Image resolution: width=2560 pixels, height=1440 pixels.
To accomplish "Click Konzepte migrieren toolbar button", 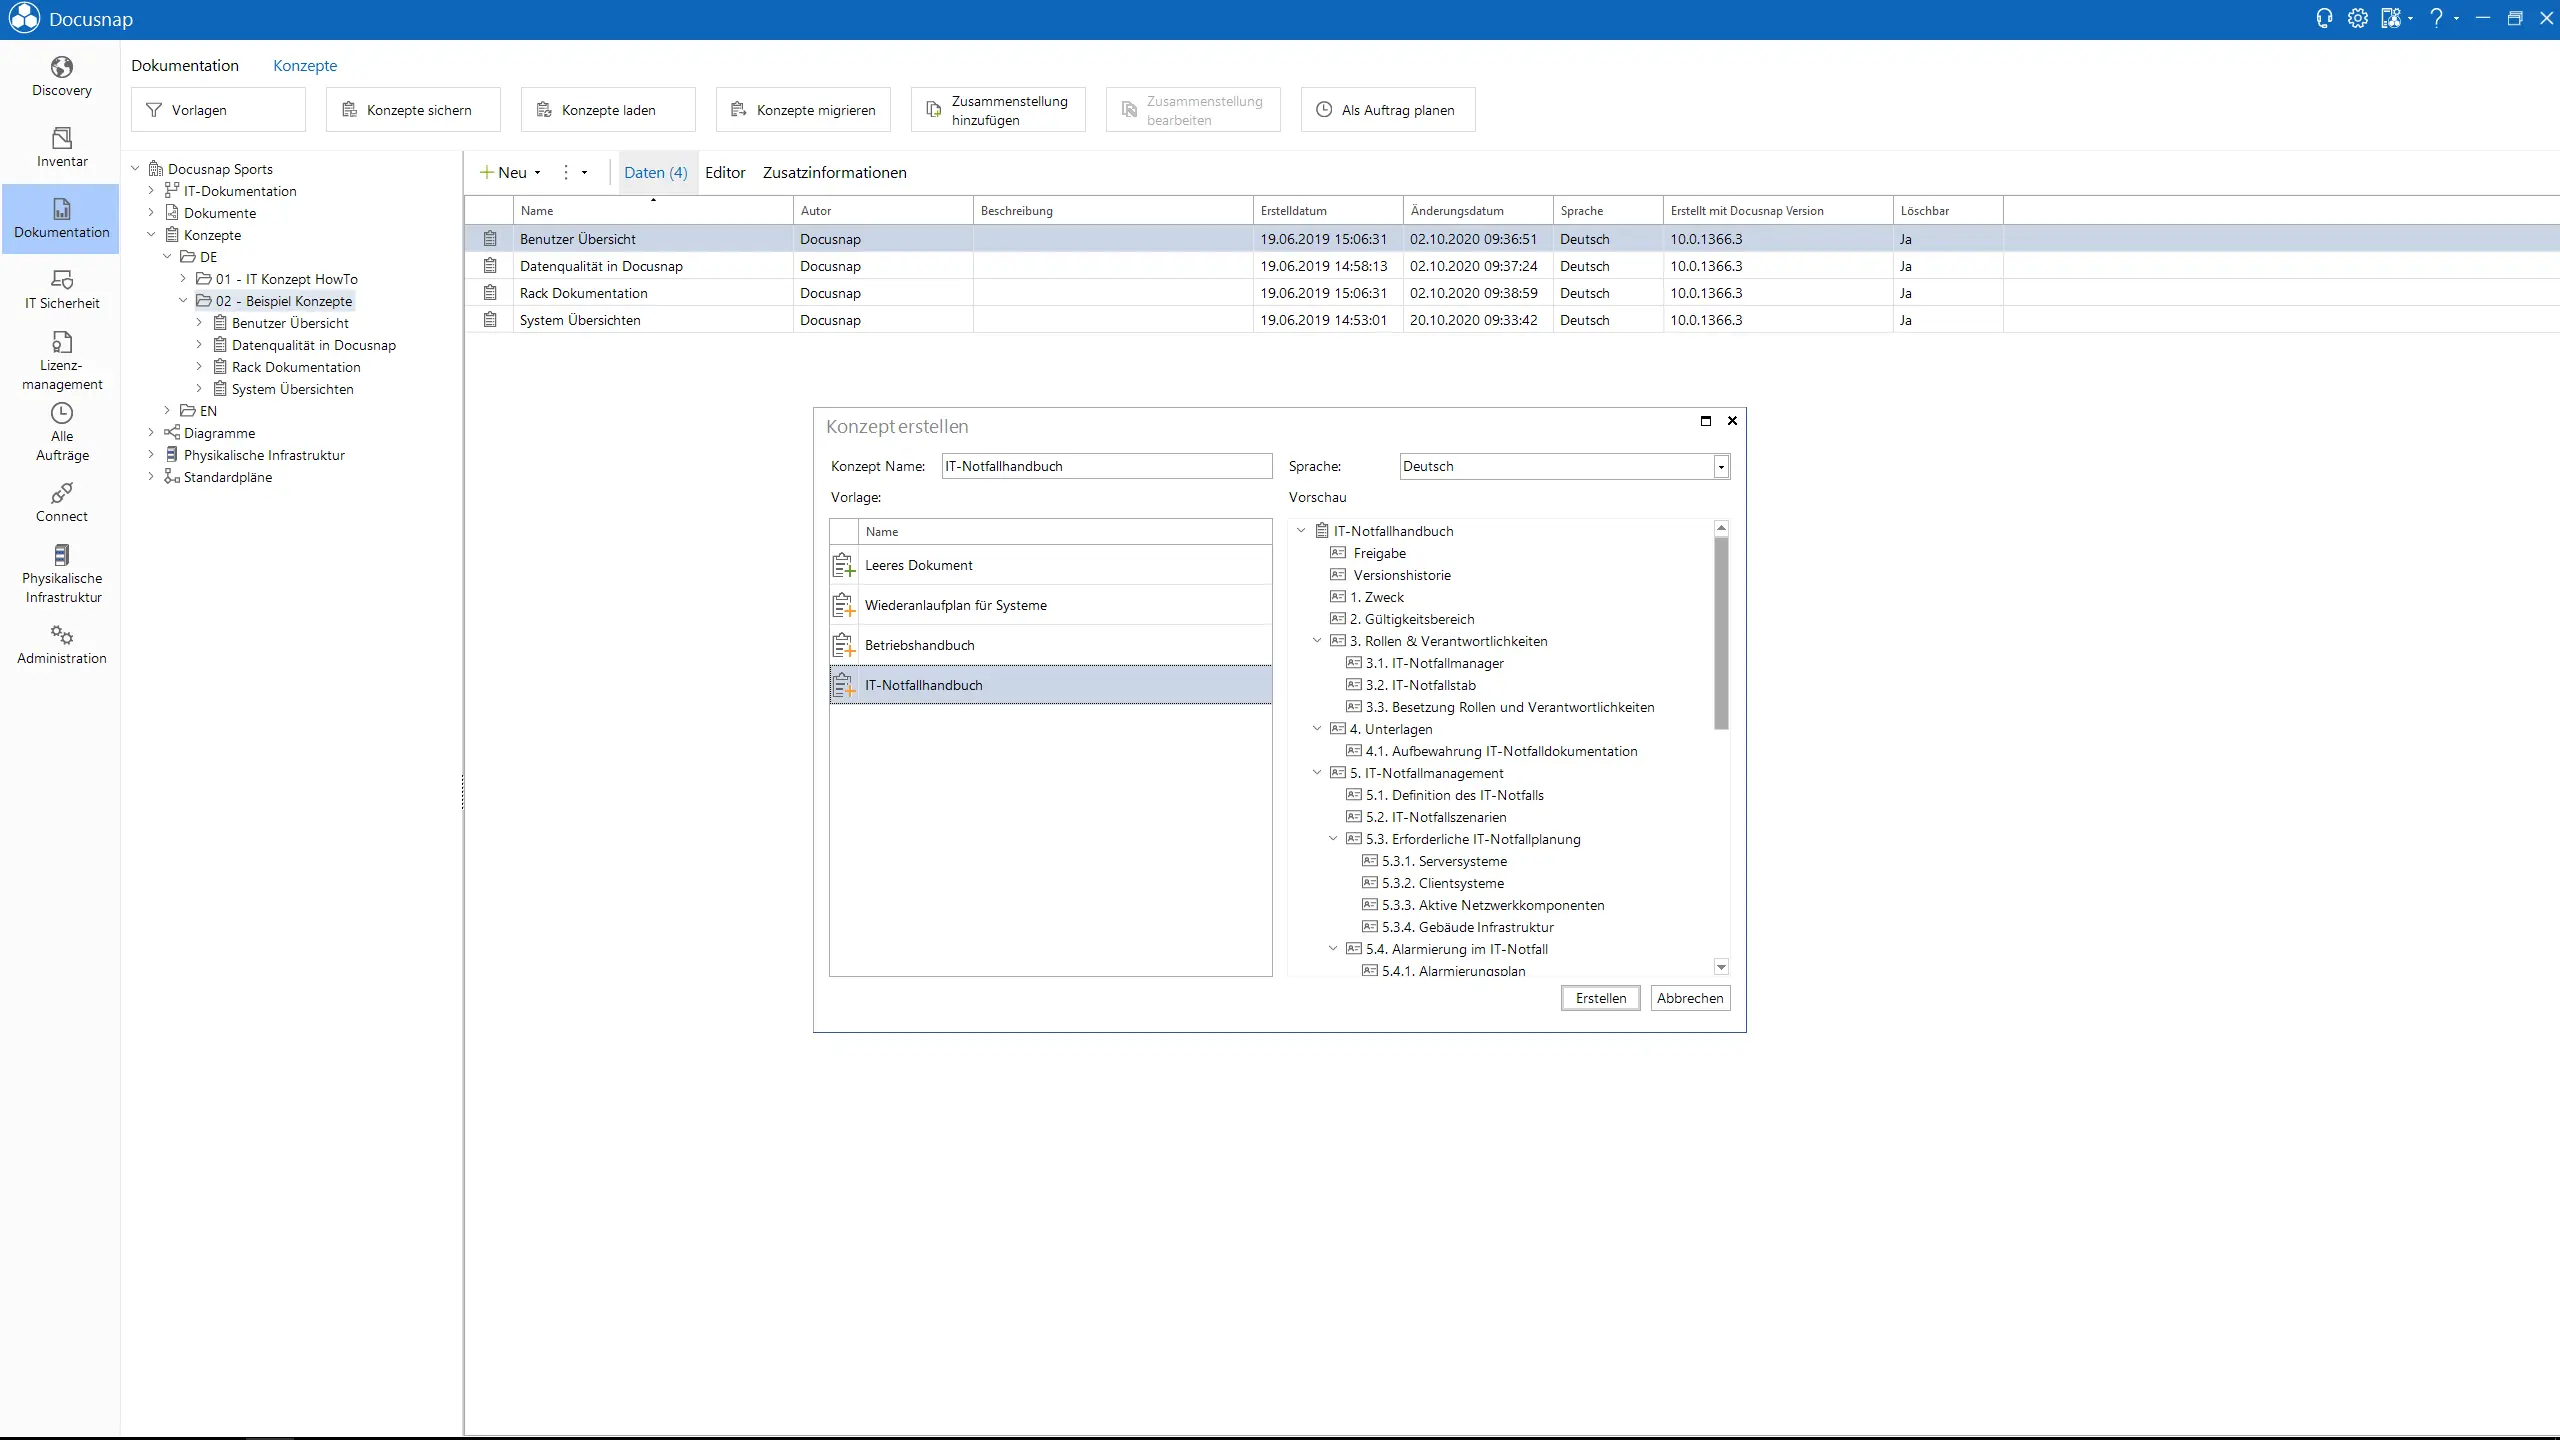I will point(803,110).
